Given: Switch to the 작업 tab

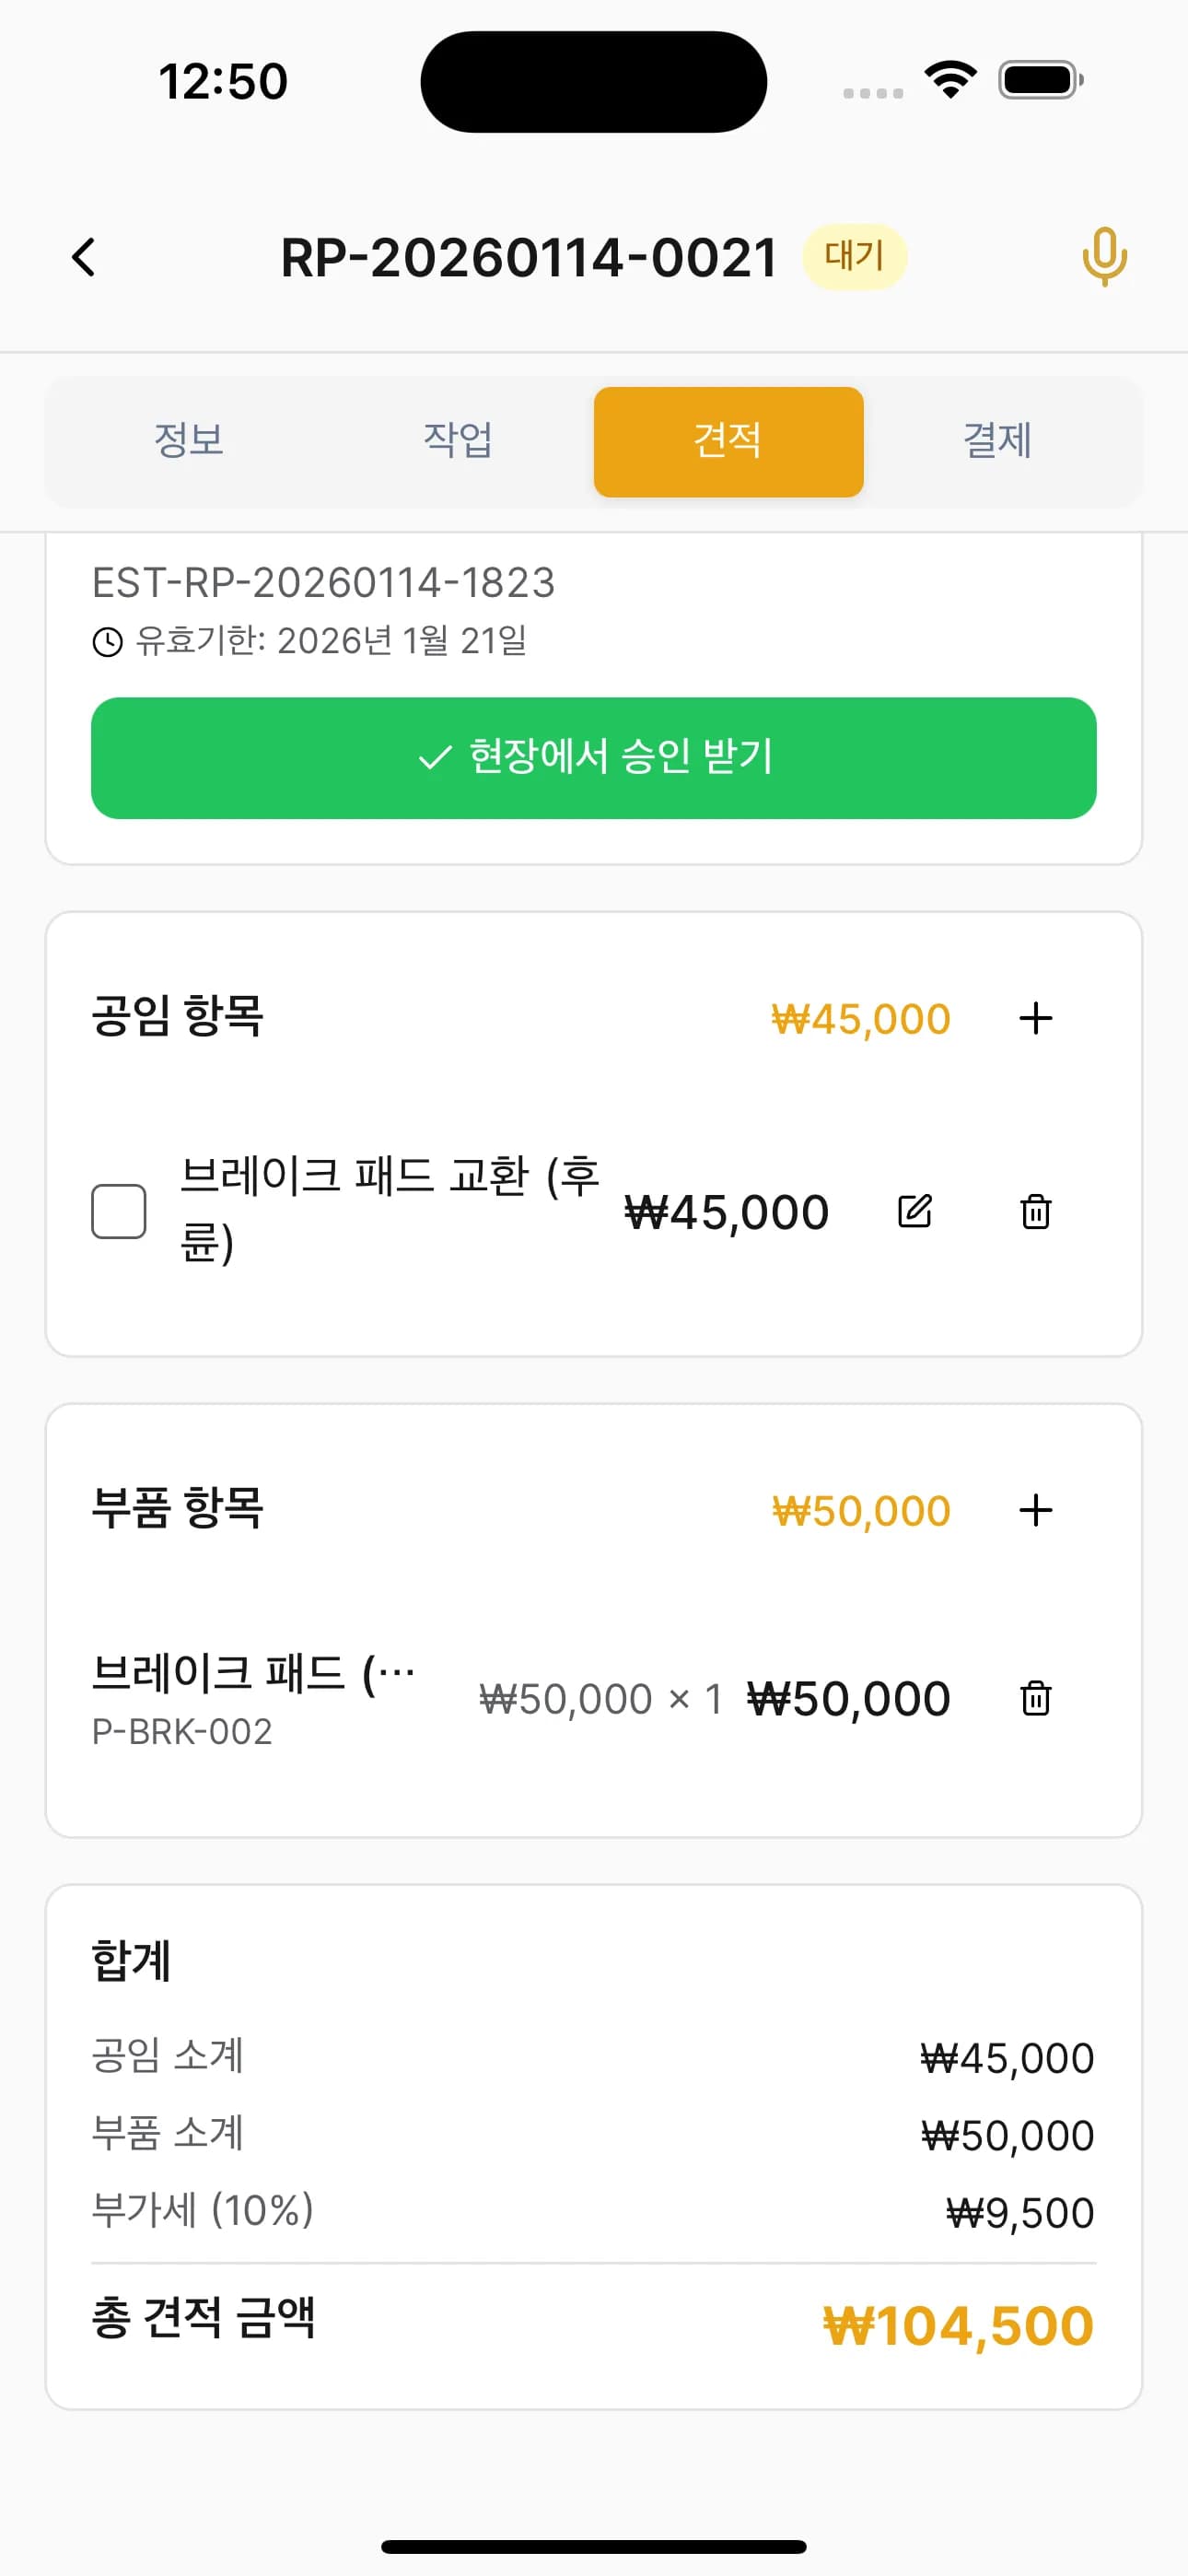Looking at the screenshot, I should pyautogui.click(x=458, y=441).
